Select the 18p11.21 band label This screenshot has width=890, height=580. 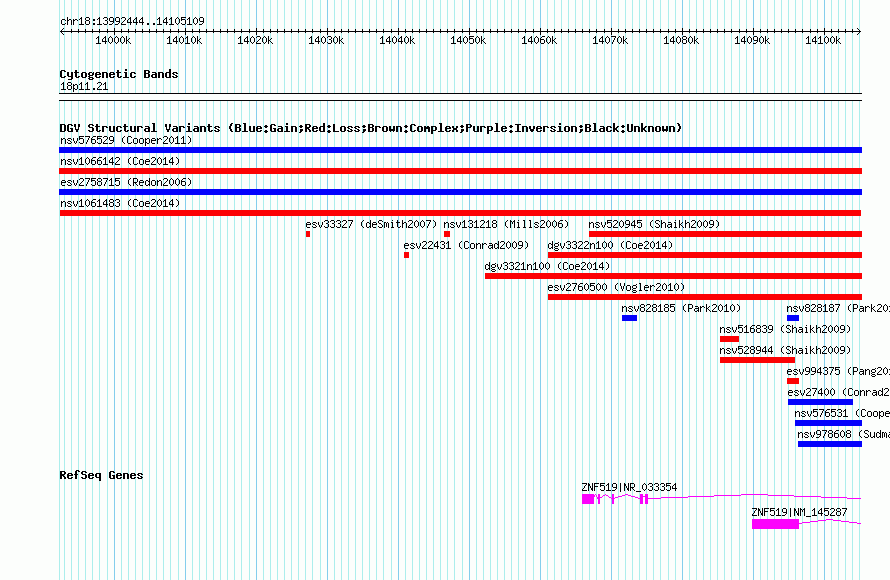coord(84,86)
